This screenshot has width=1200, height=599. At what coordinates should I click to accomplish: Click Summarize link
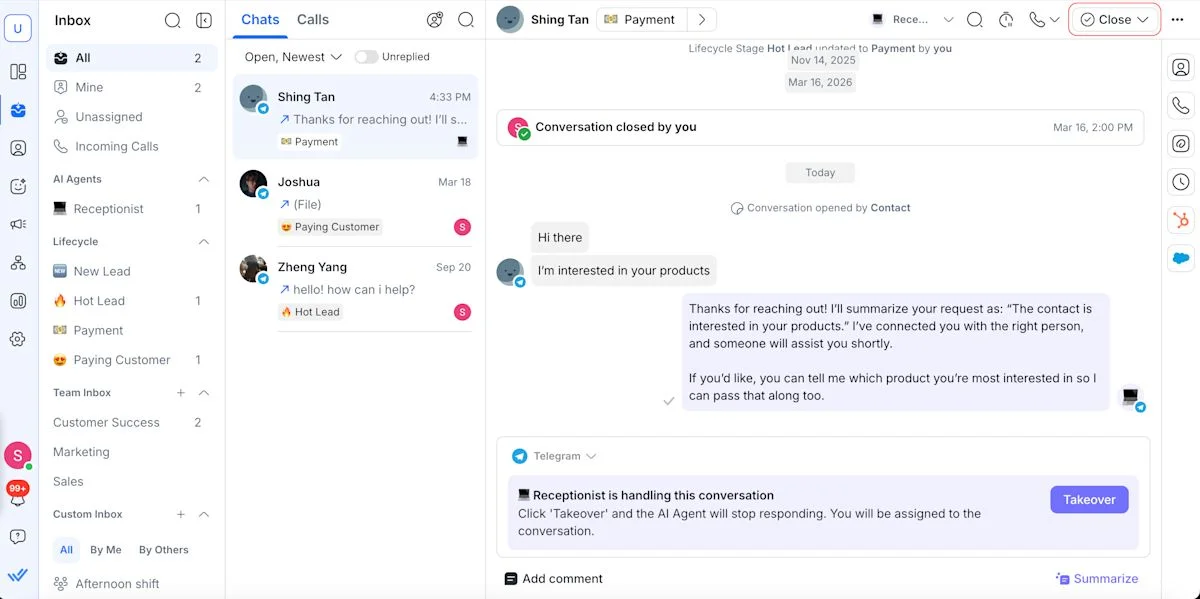[1097, 579]
